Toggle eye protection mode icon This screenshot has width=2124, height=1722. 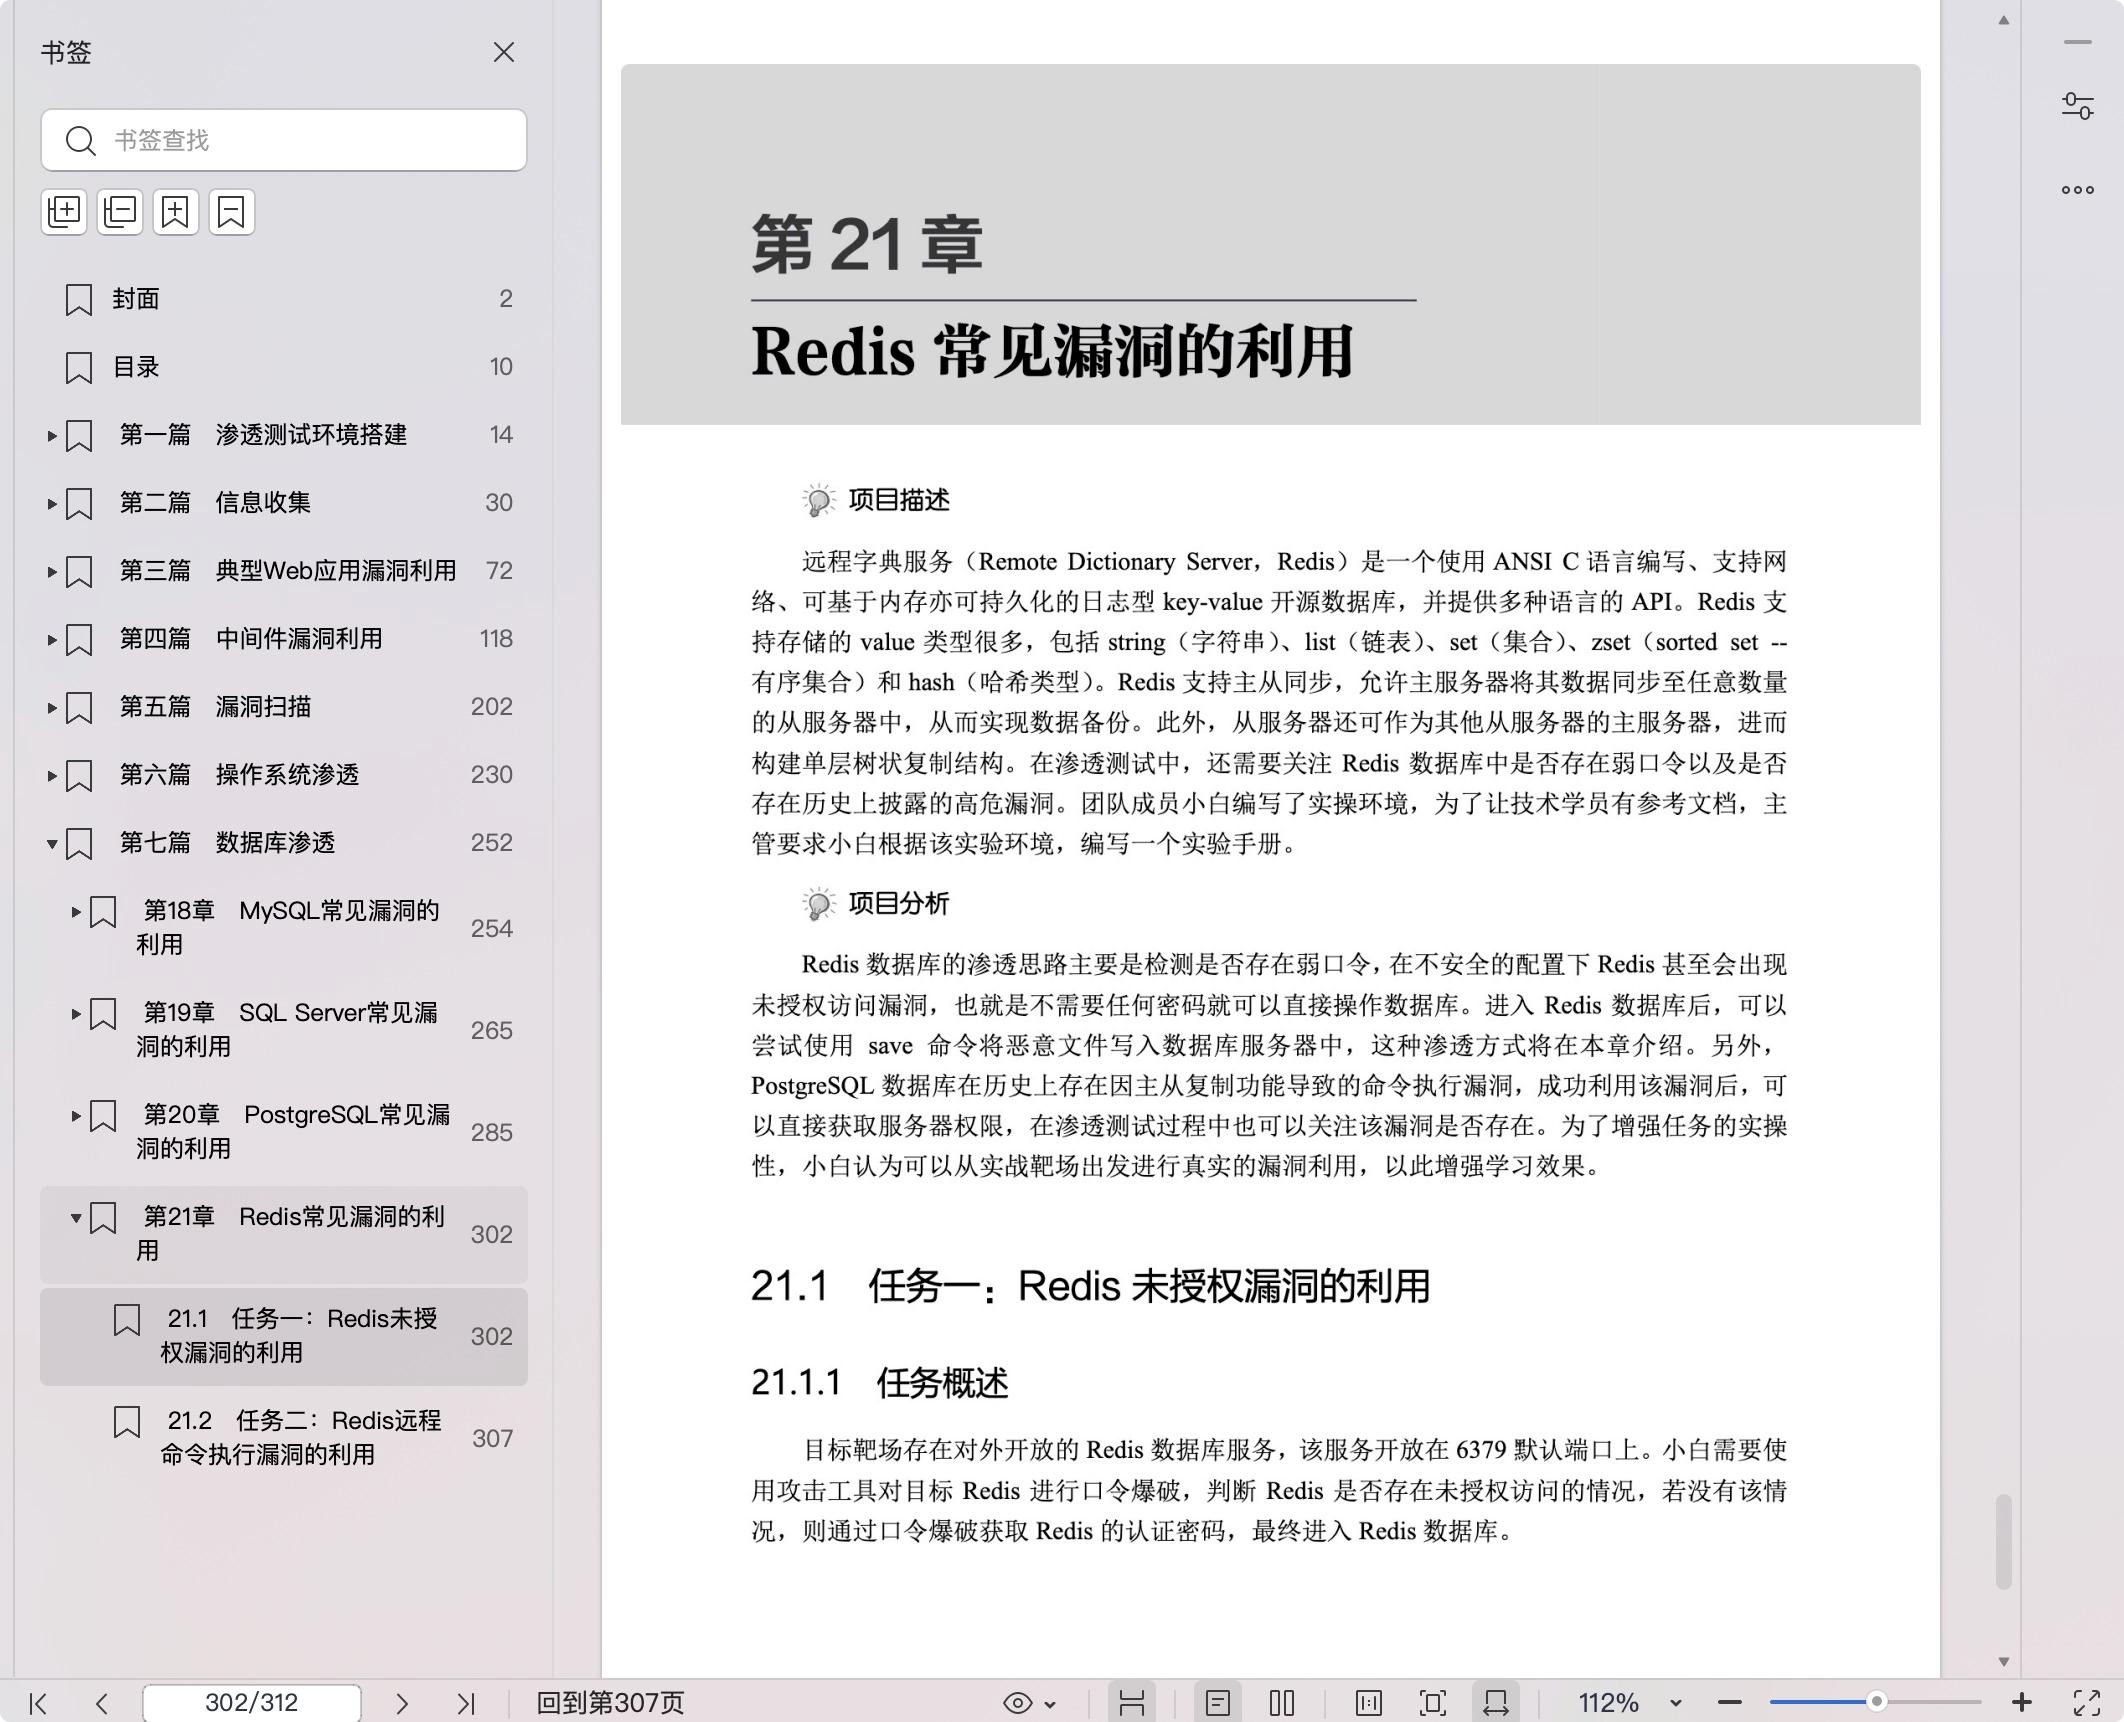tap(1017, 1703)
